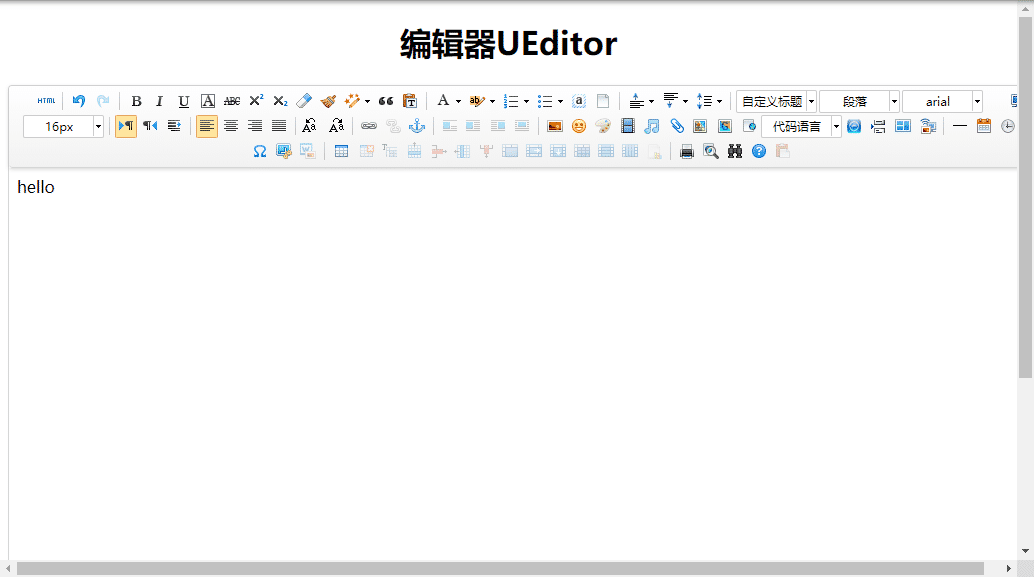Image resolution: width=1034 pixels, height=577 pixels.
Task: Toggle underline formatting
Action: click(x=183, y=101)
